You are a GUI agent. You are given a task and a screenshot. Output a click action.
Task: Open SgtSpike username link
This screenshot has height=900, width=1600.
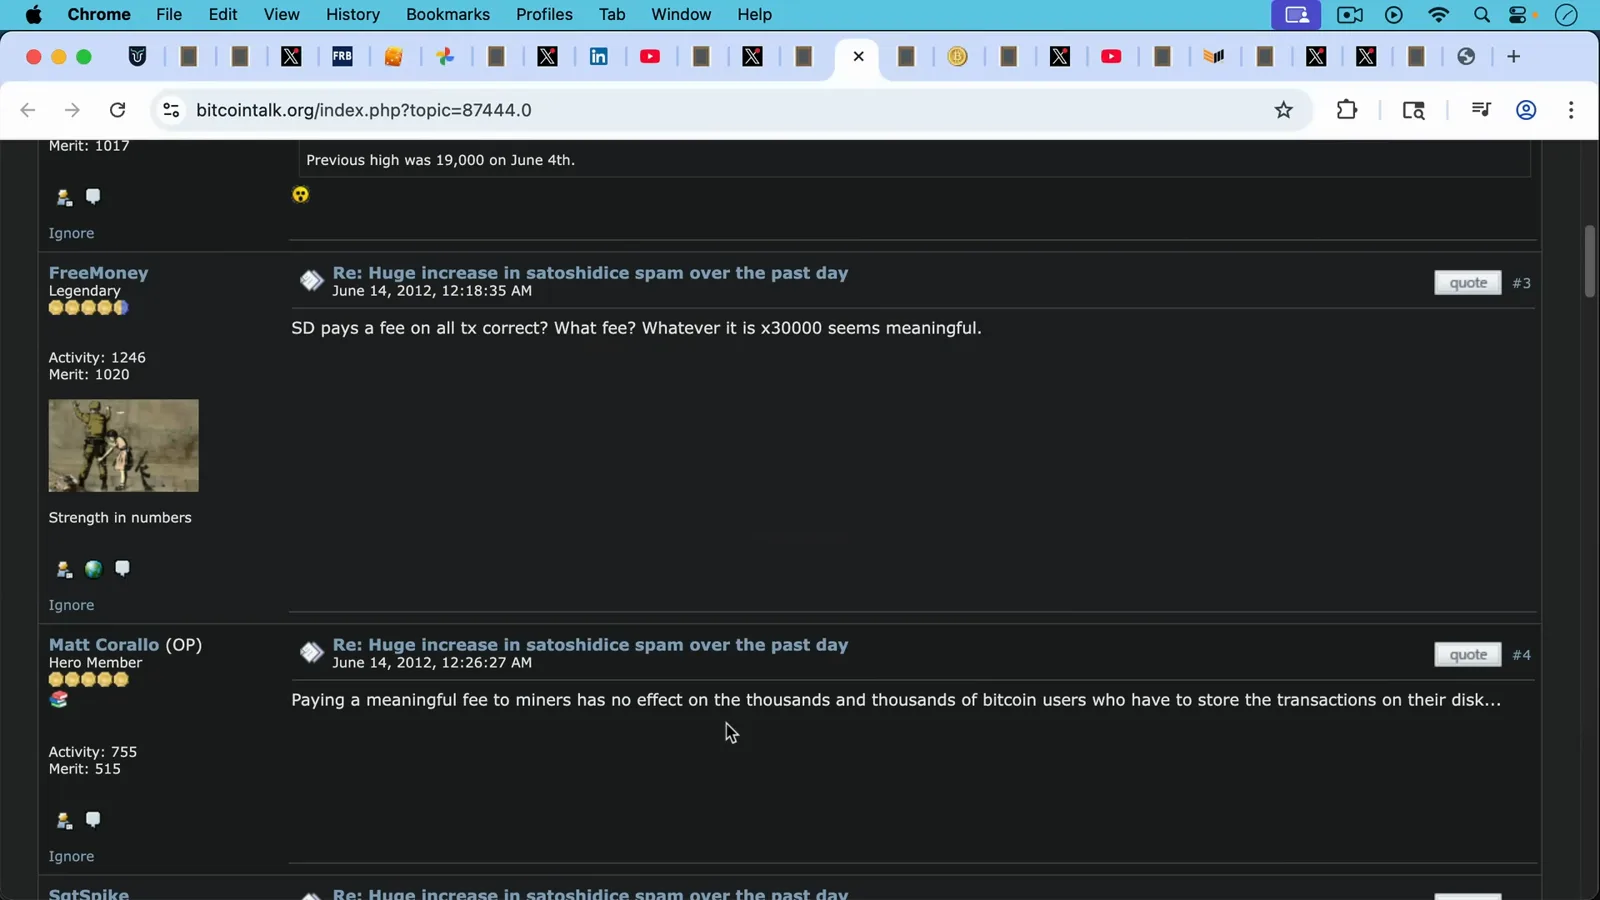tap(89, 893)
